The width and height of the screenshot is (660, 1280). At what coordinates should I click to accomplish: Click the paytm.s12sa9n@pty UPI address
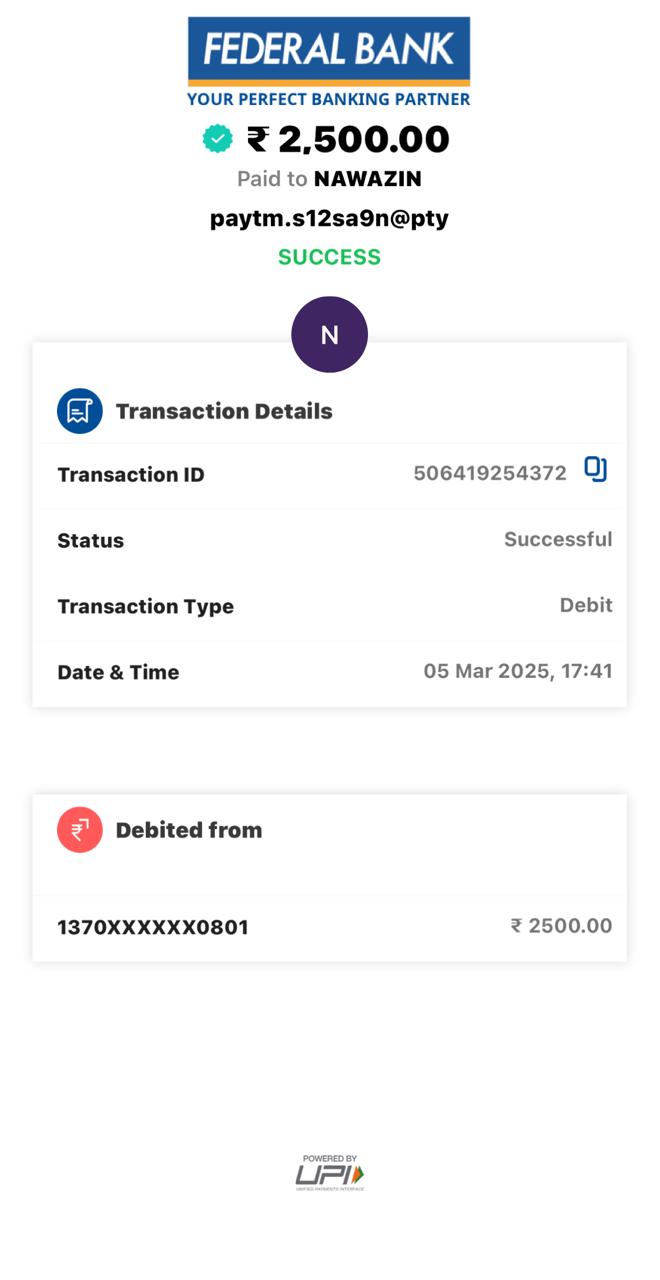pos(329,218)
